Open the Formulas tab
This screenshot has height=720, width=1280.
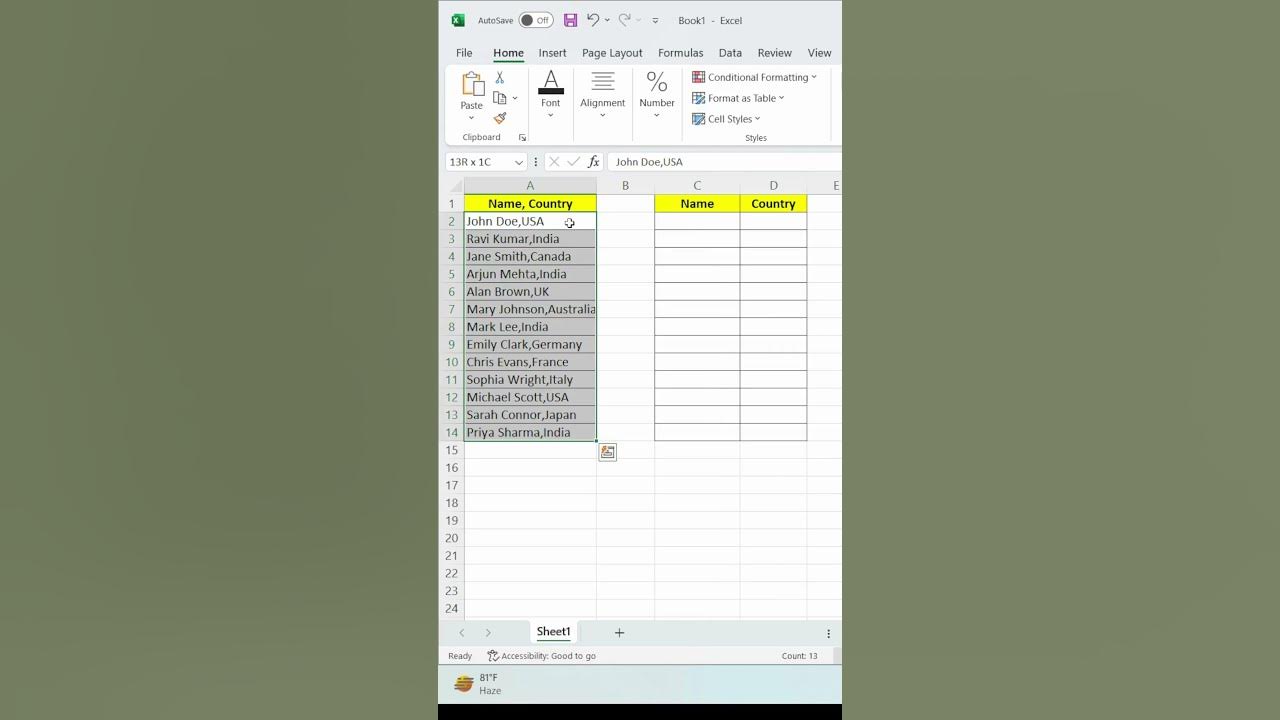pos(680,53)
